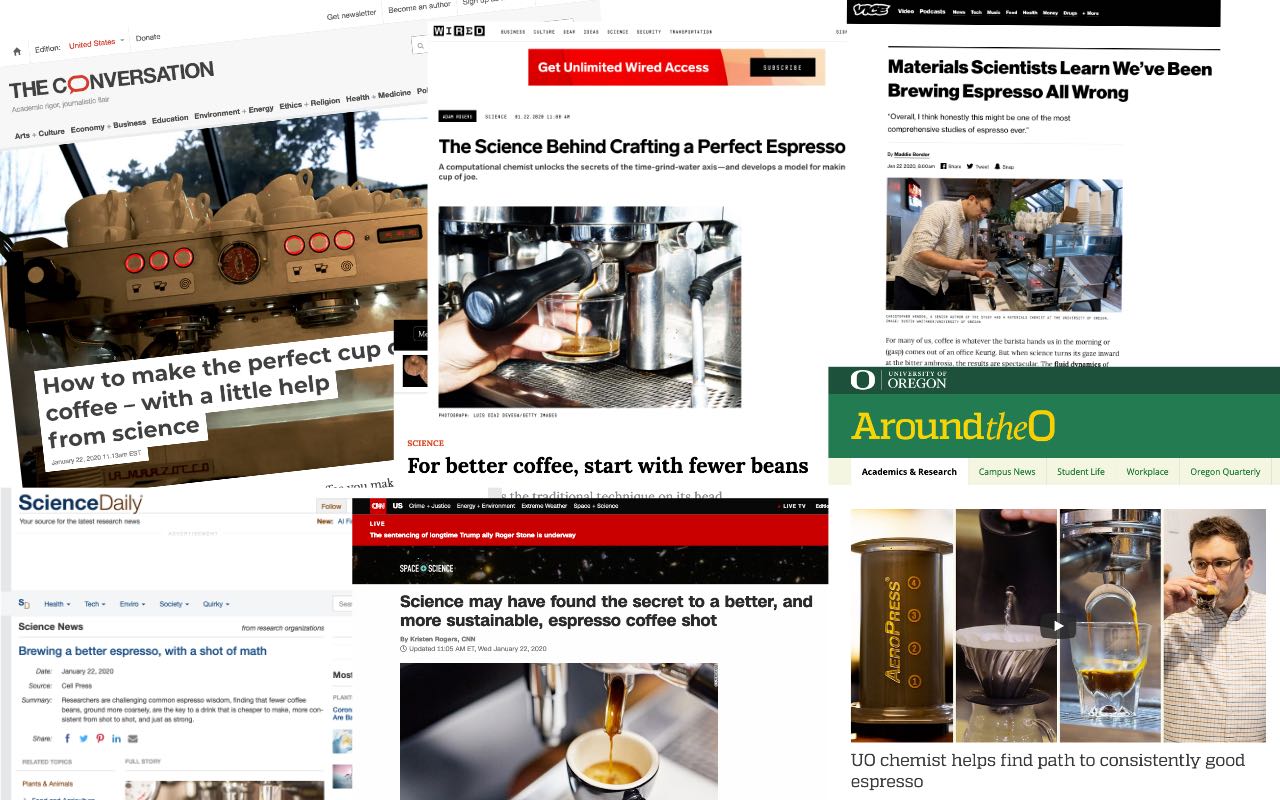
Task: Select the Student Life tab
Action: [x=1081, y=472]
